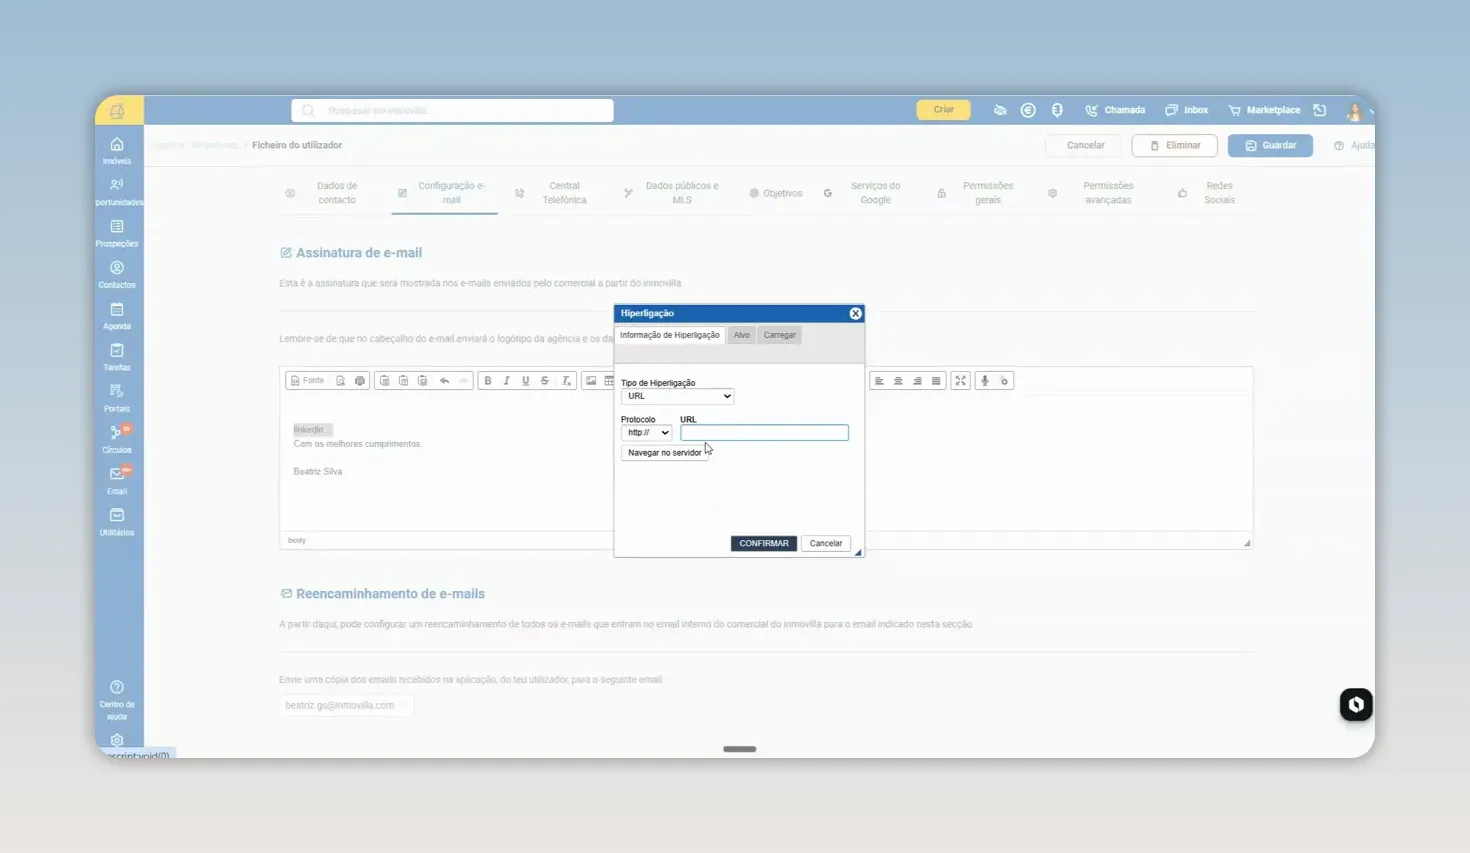Apply italic formatting in editor

tap(507, 381)
